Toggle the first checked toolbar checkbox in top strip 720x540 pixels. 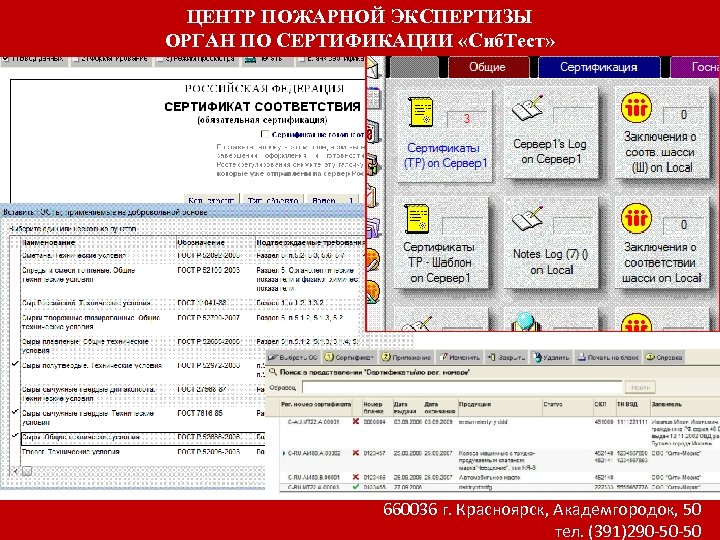point(6,59)
